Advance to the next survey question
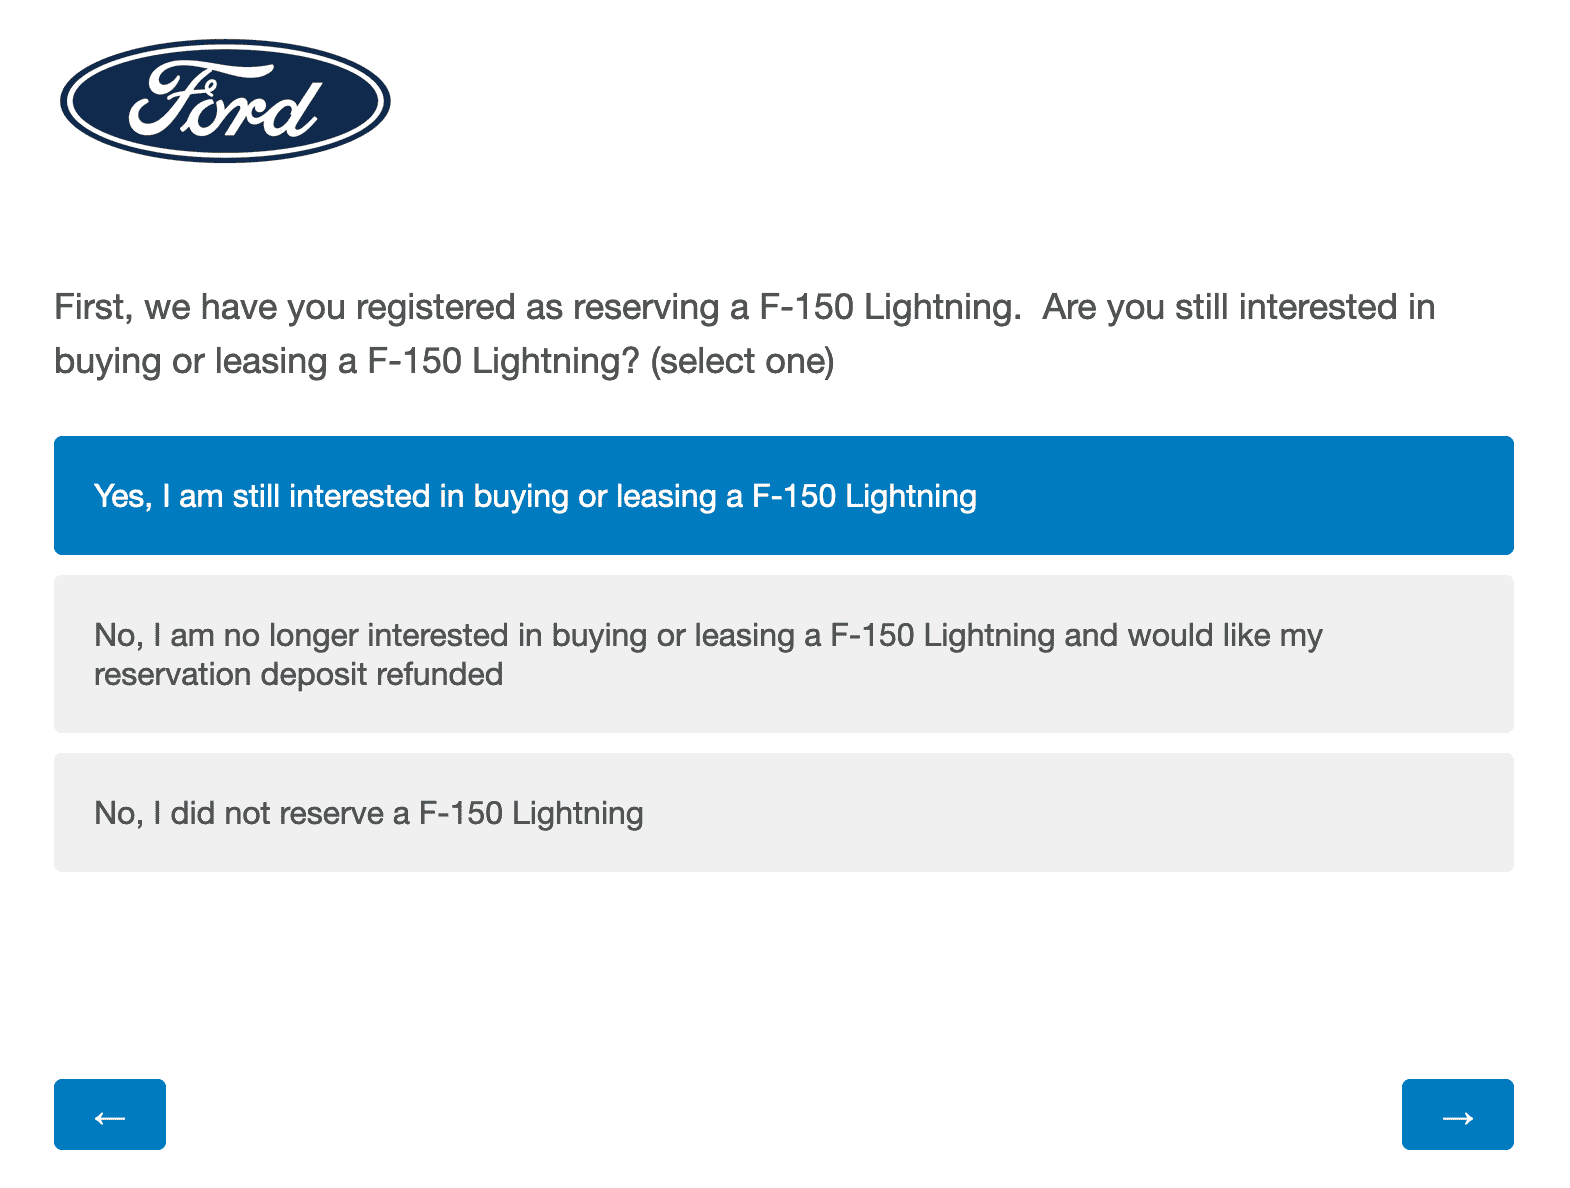1570x1188 pixels. (1457, 1114)
